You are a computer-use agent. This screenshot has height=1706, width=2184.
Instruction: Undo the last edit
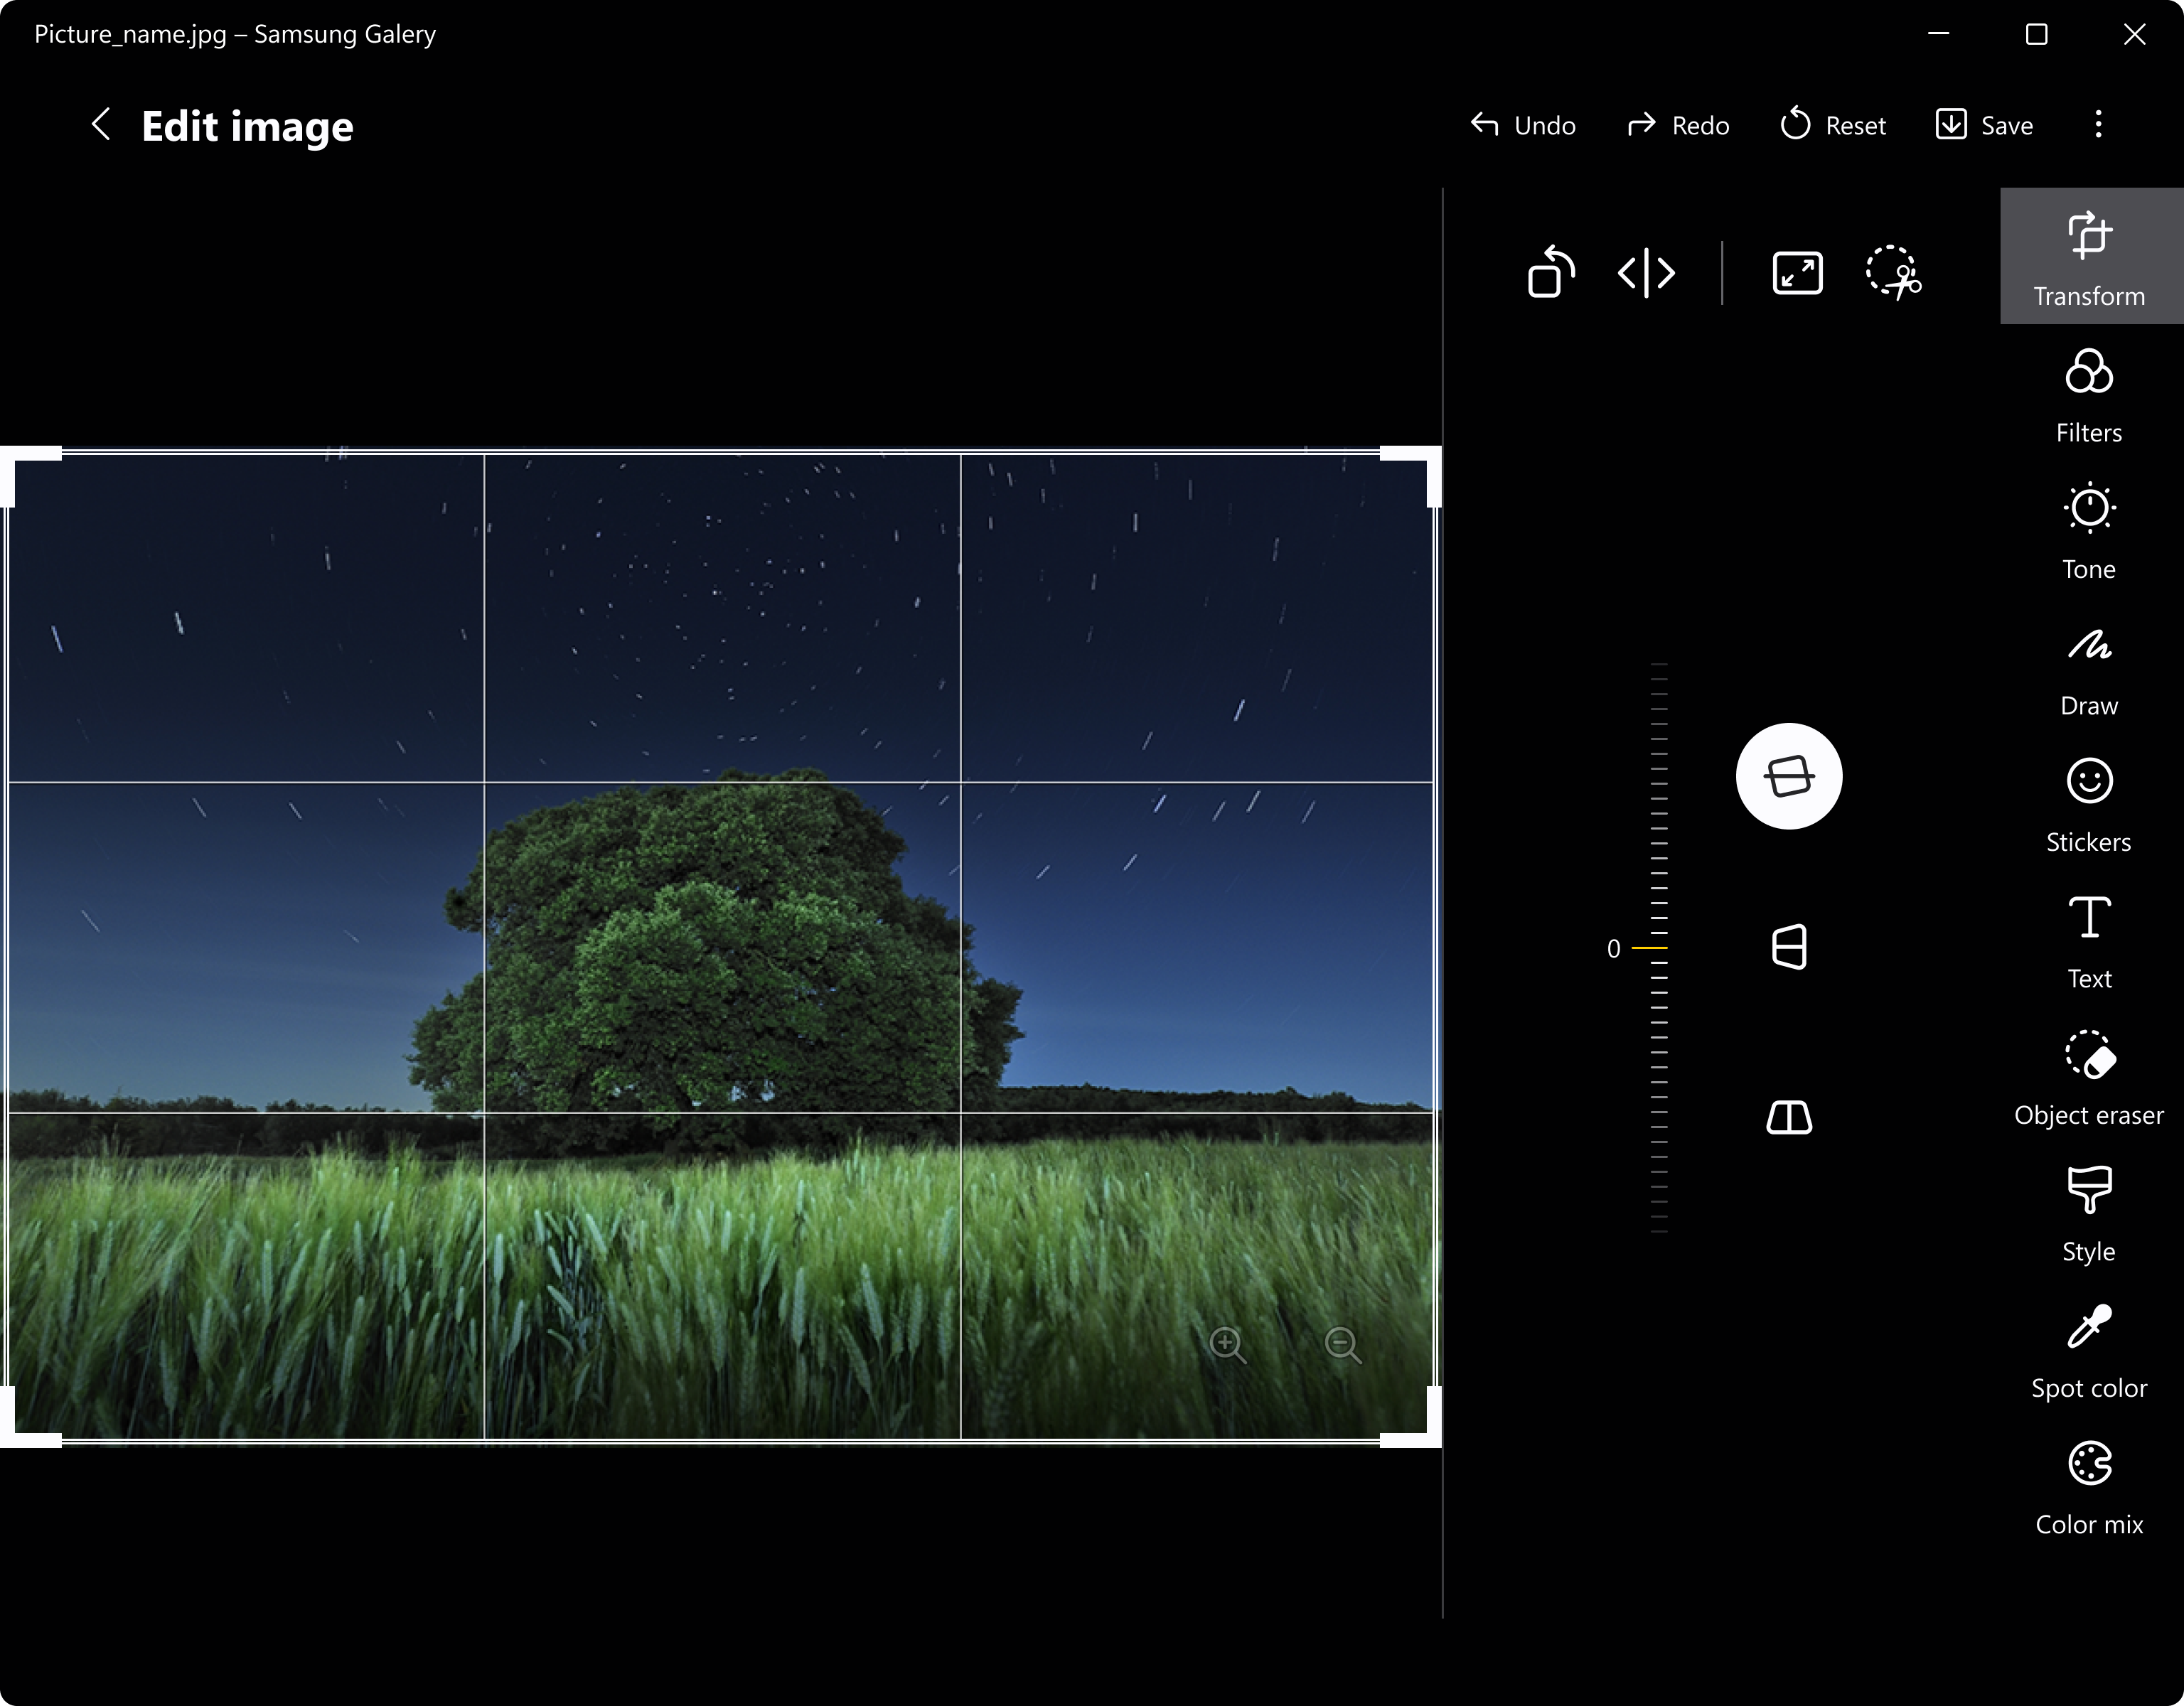(x=1520, y=124)
